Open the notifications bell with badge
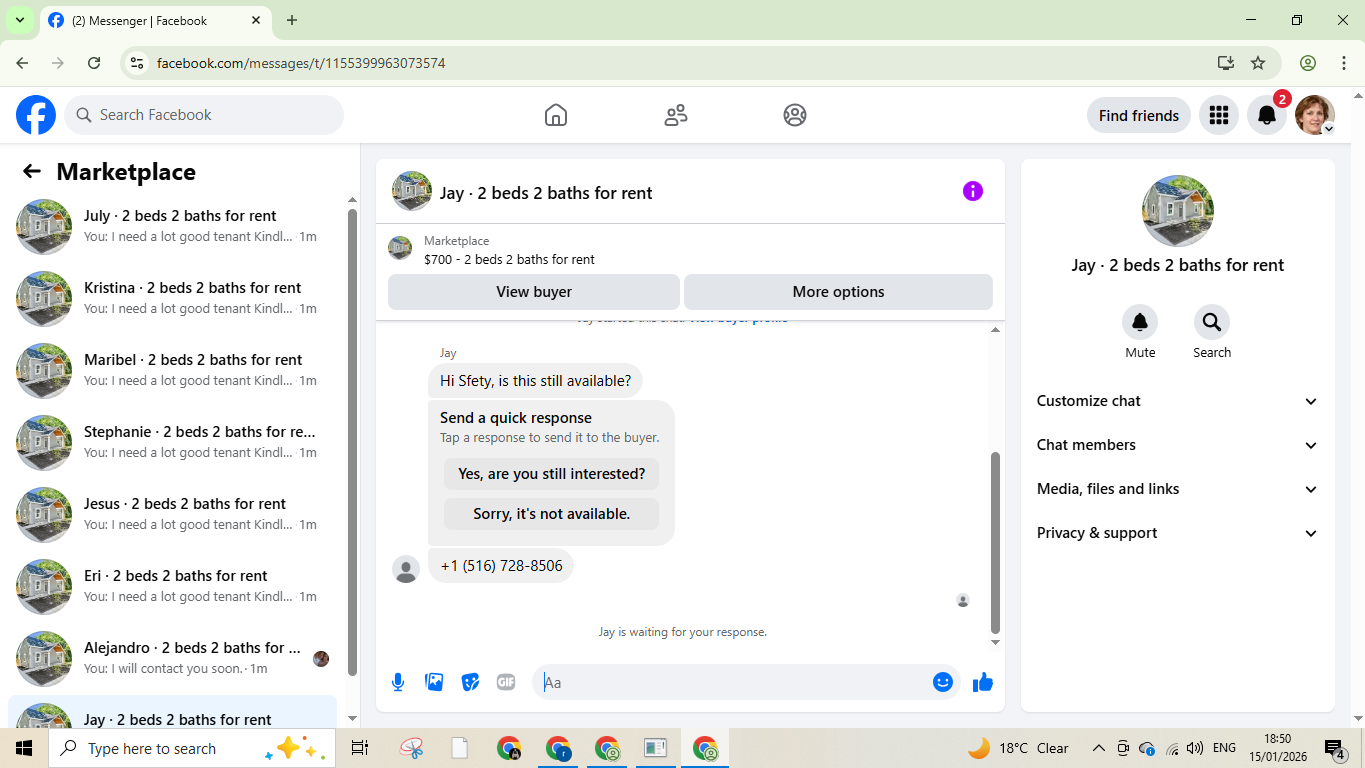Screen dimensions: 1365x768 click(1267, 115)
